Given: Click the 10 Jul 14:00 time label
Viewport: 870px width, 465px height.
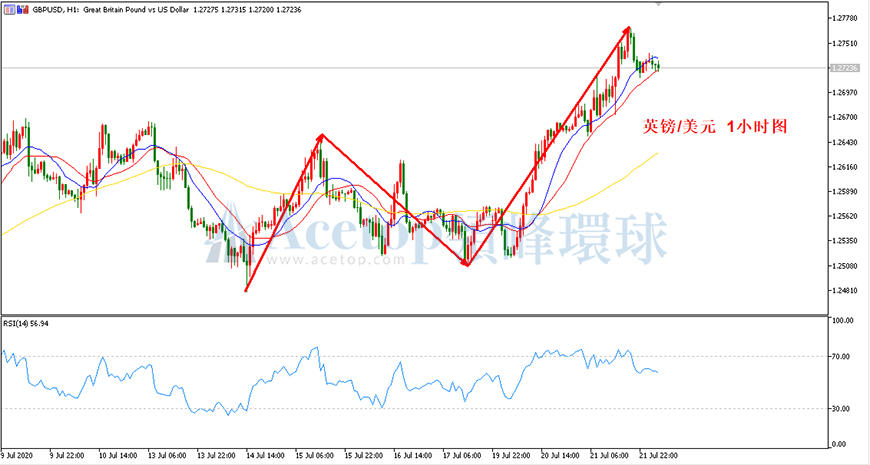Looking at the screenshot, I should [118, 456].
